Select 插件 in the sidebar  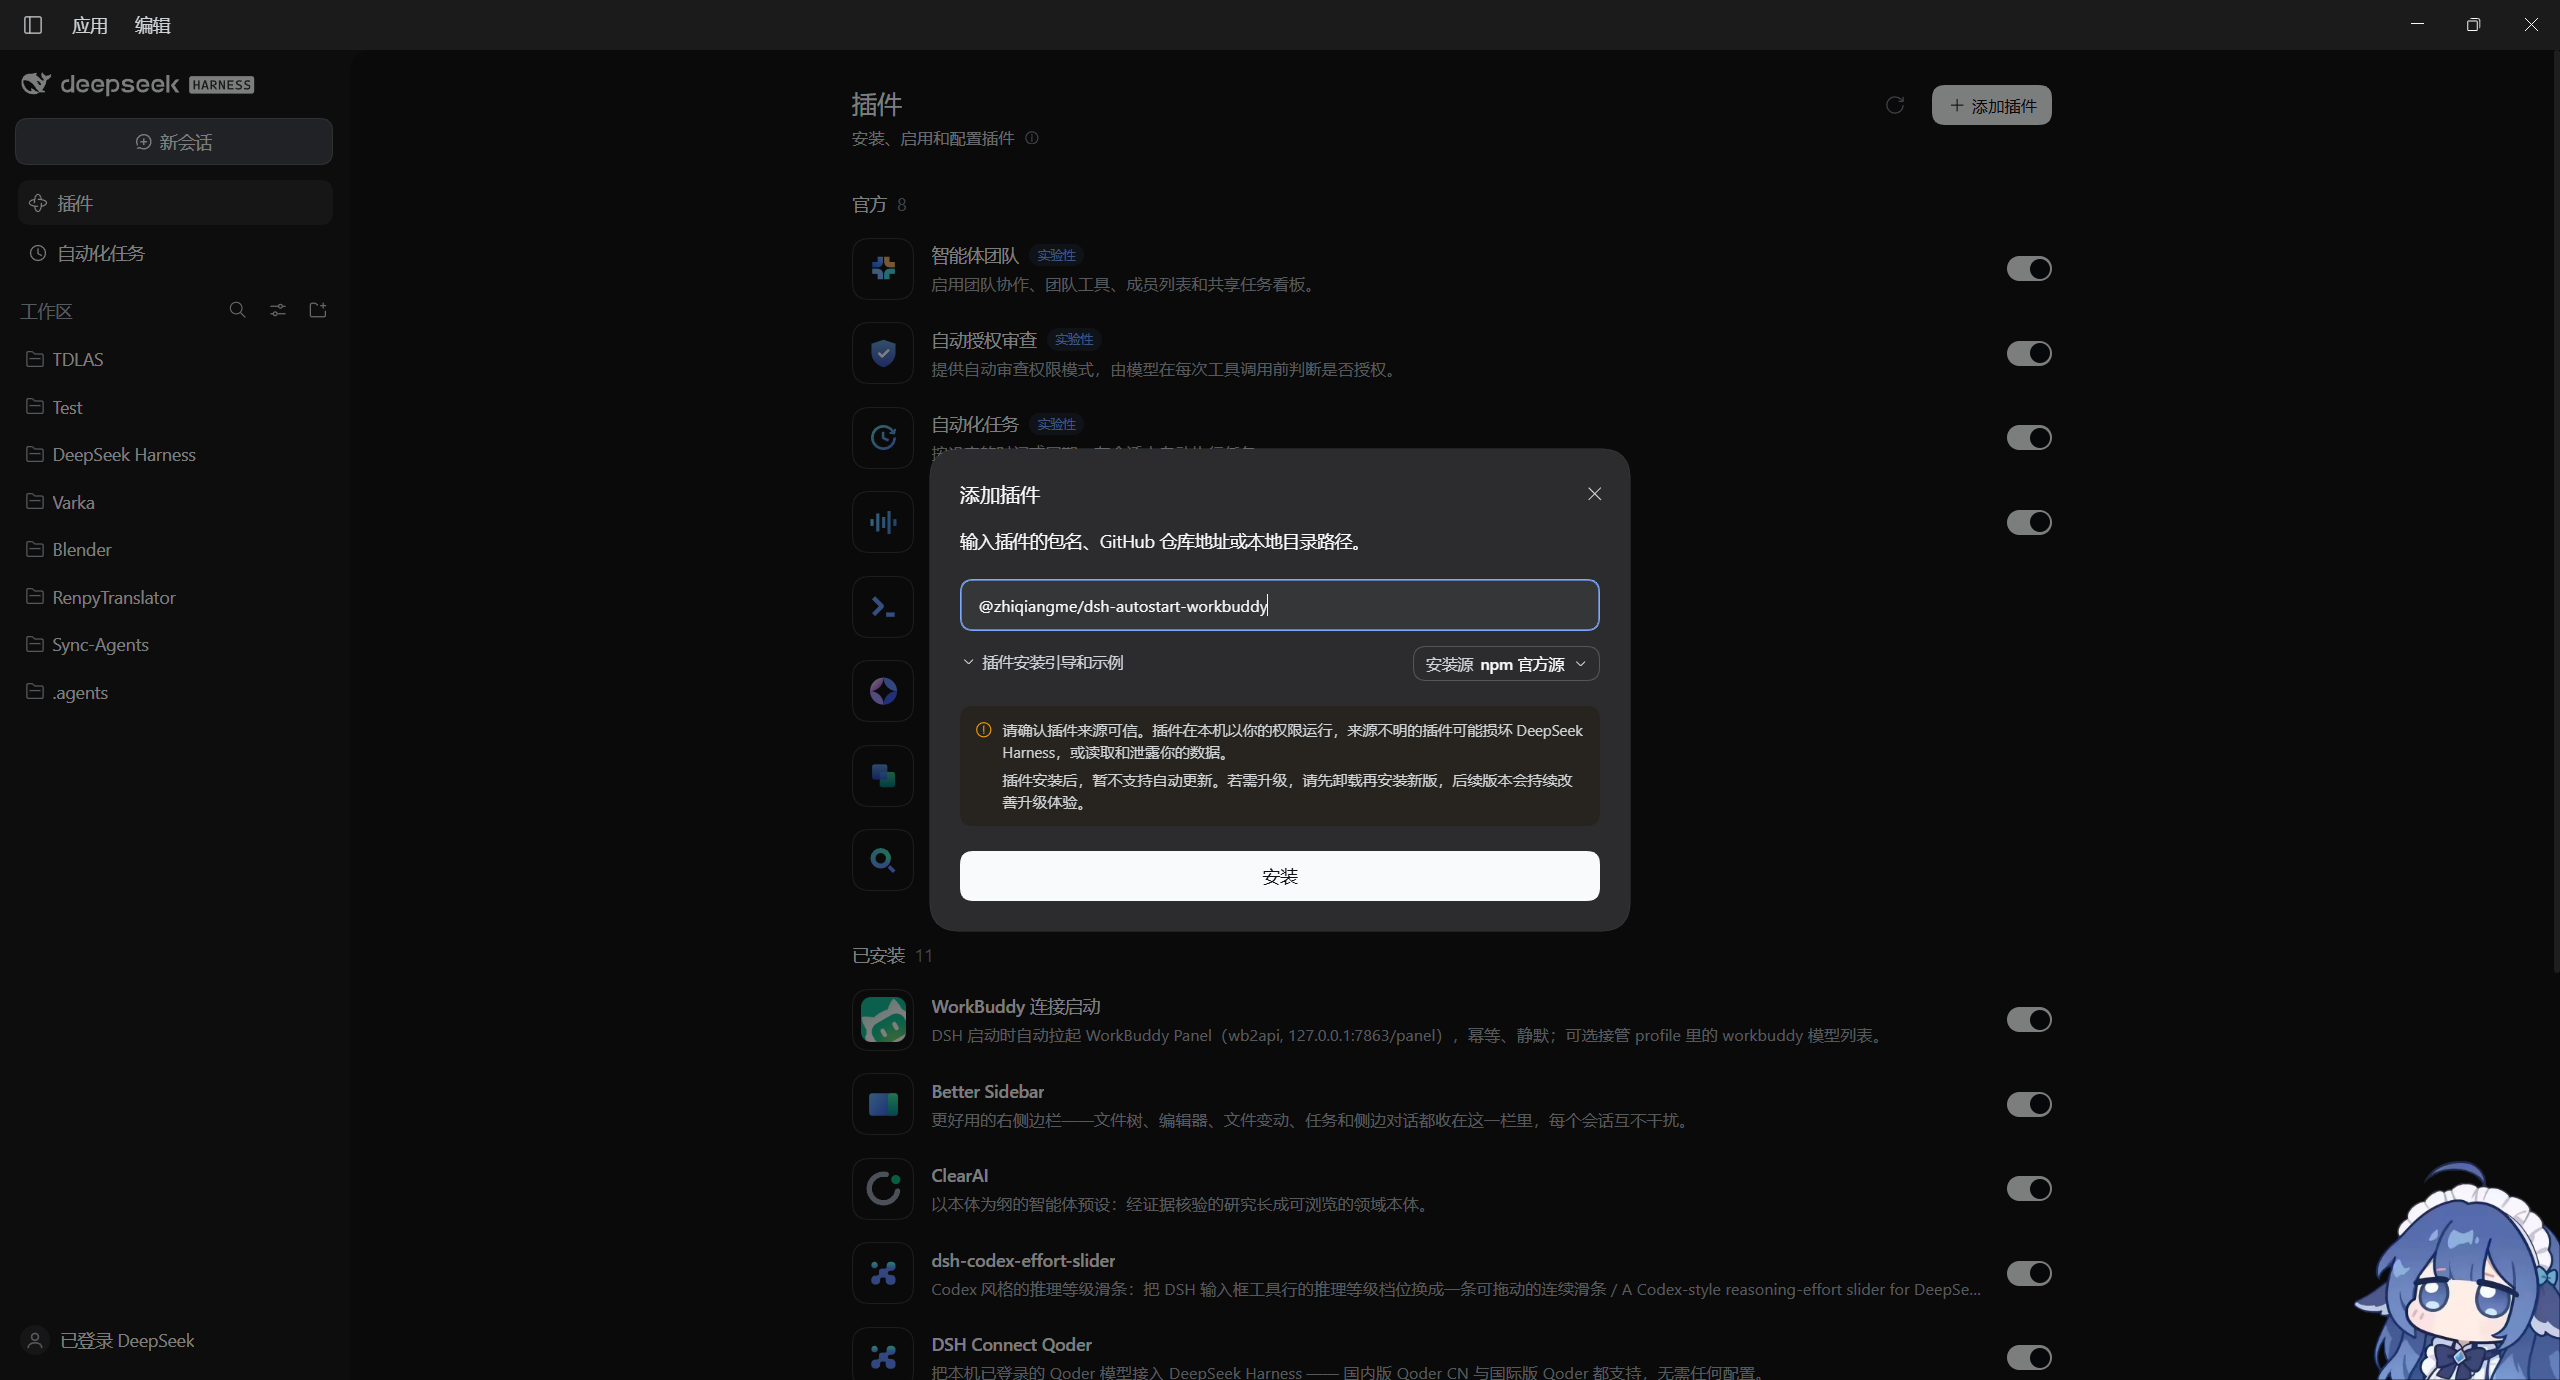[175, 203]
